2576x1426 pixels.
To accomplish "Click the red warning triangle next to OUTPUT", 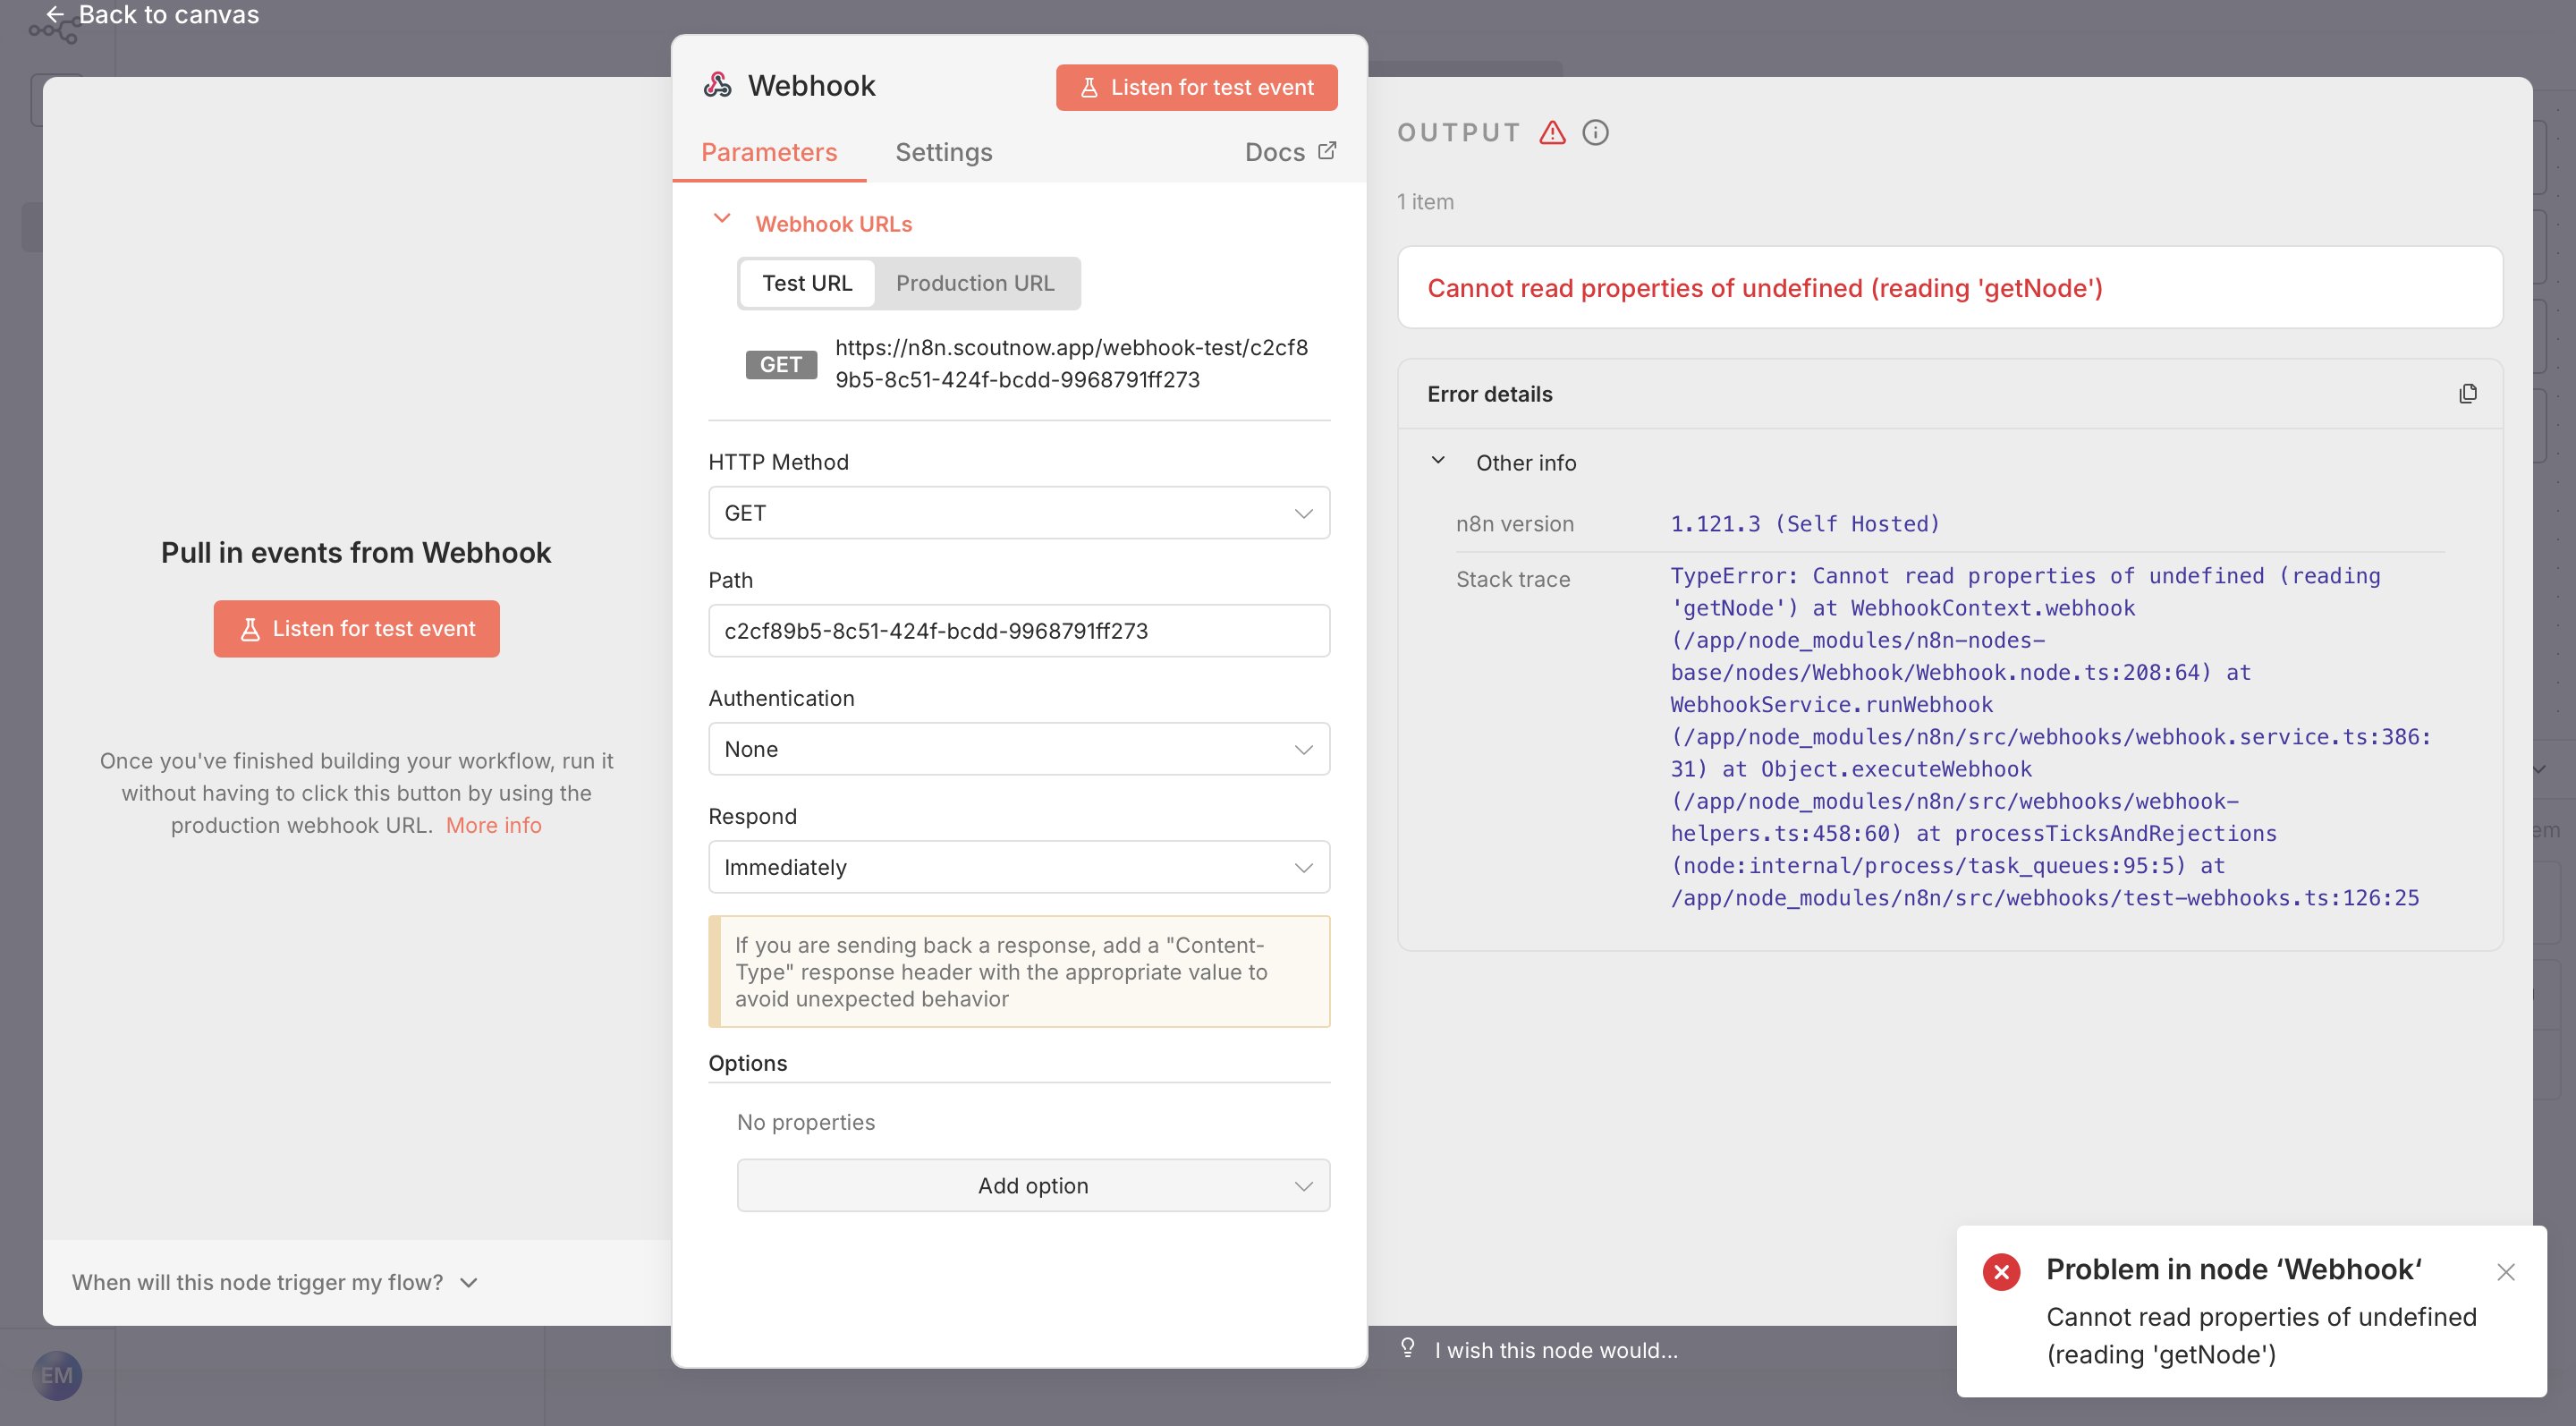I will point(1551,132).
